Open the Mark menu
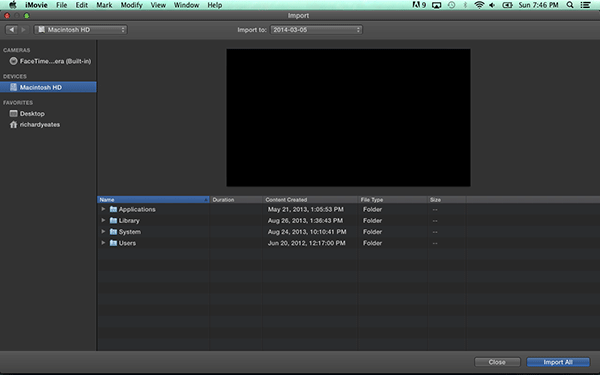 tap(104, 5)
